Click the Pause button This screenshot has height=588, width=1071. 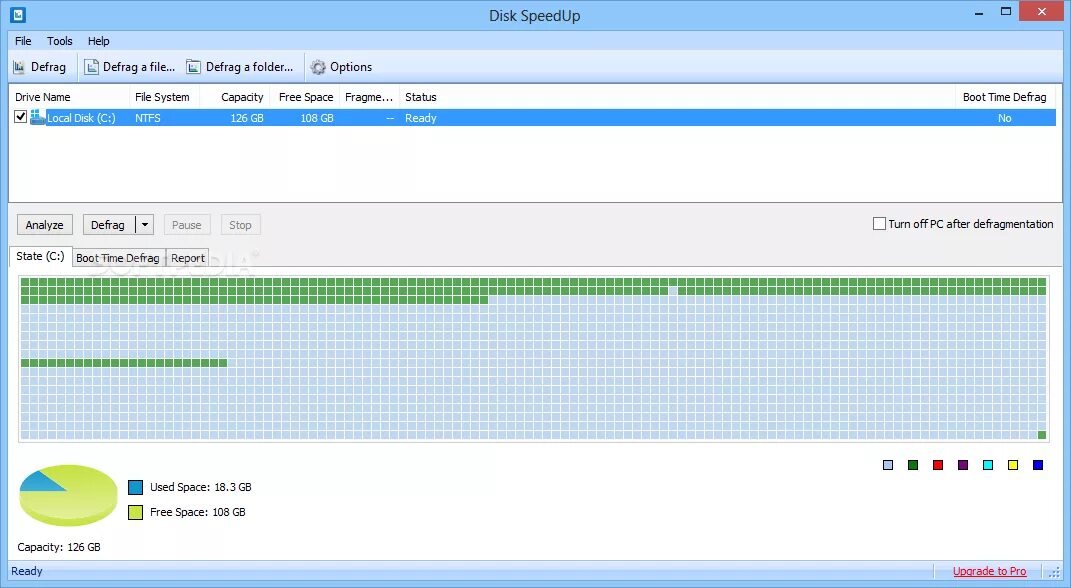(186, 225)
